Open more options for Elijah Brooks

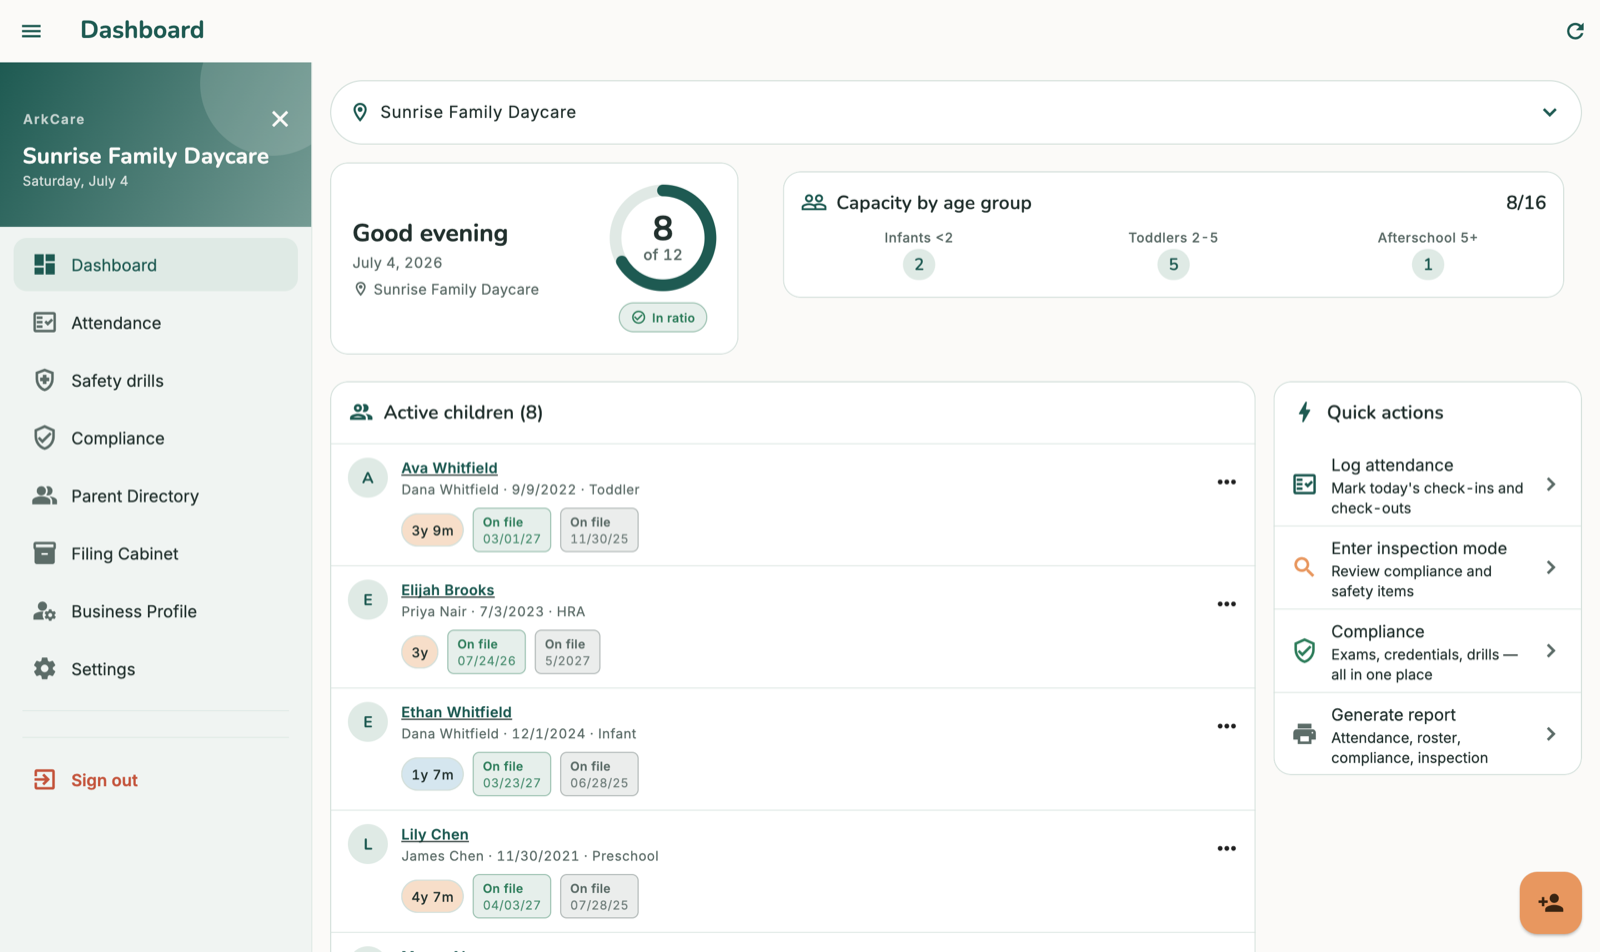[1227, 604]
